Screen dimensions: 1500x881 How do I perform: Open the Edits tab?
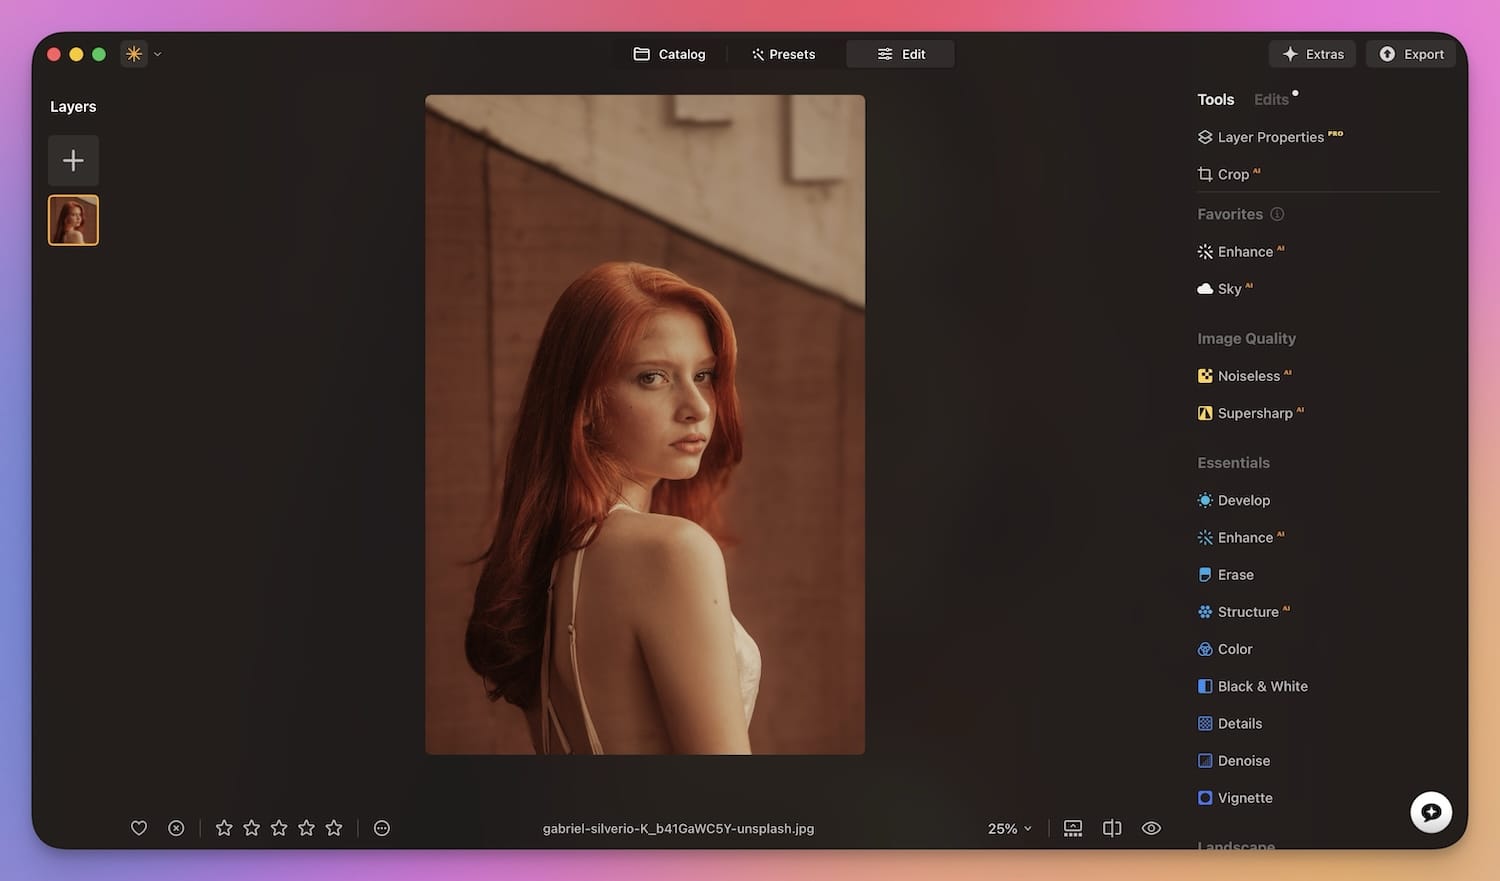(x=1272, y=99)
